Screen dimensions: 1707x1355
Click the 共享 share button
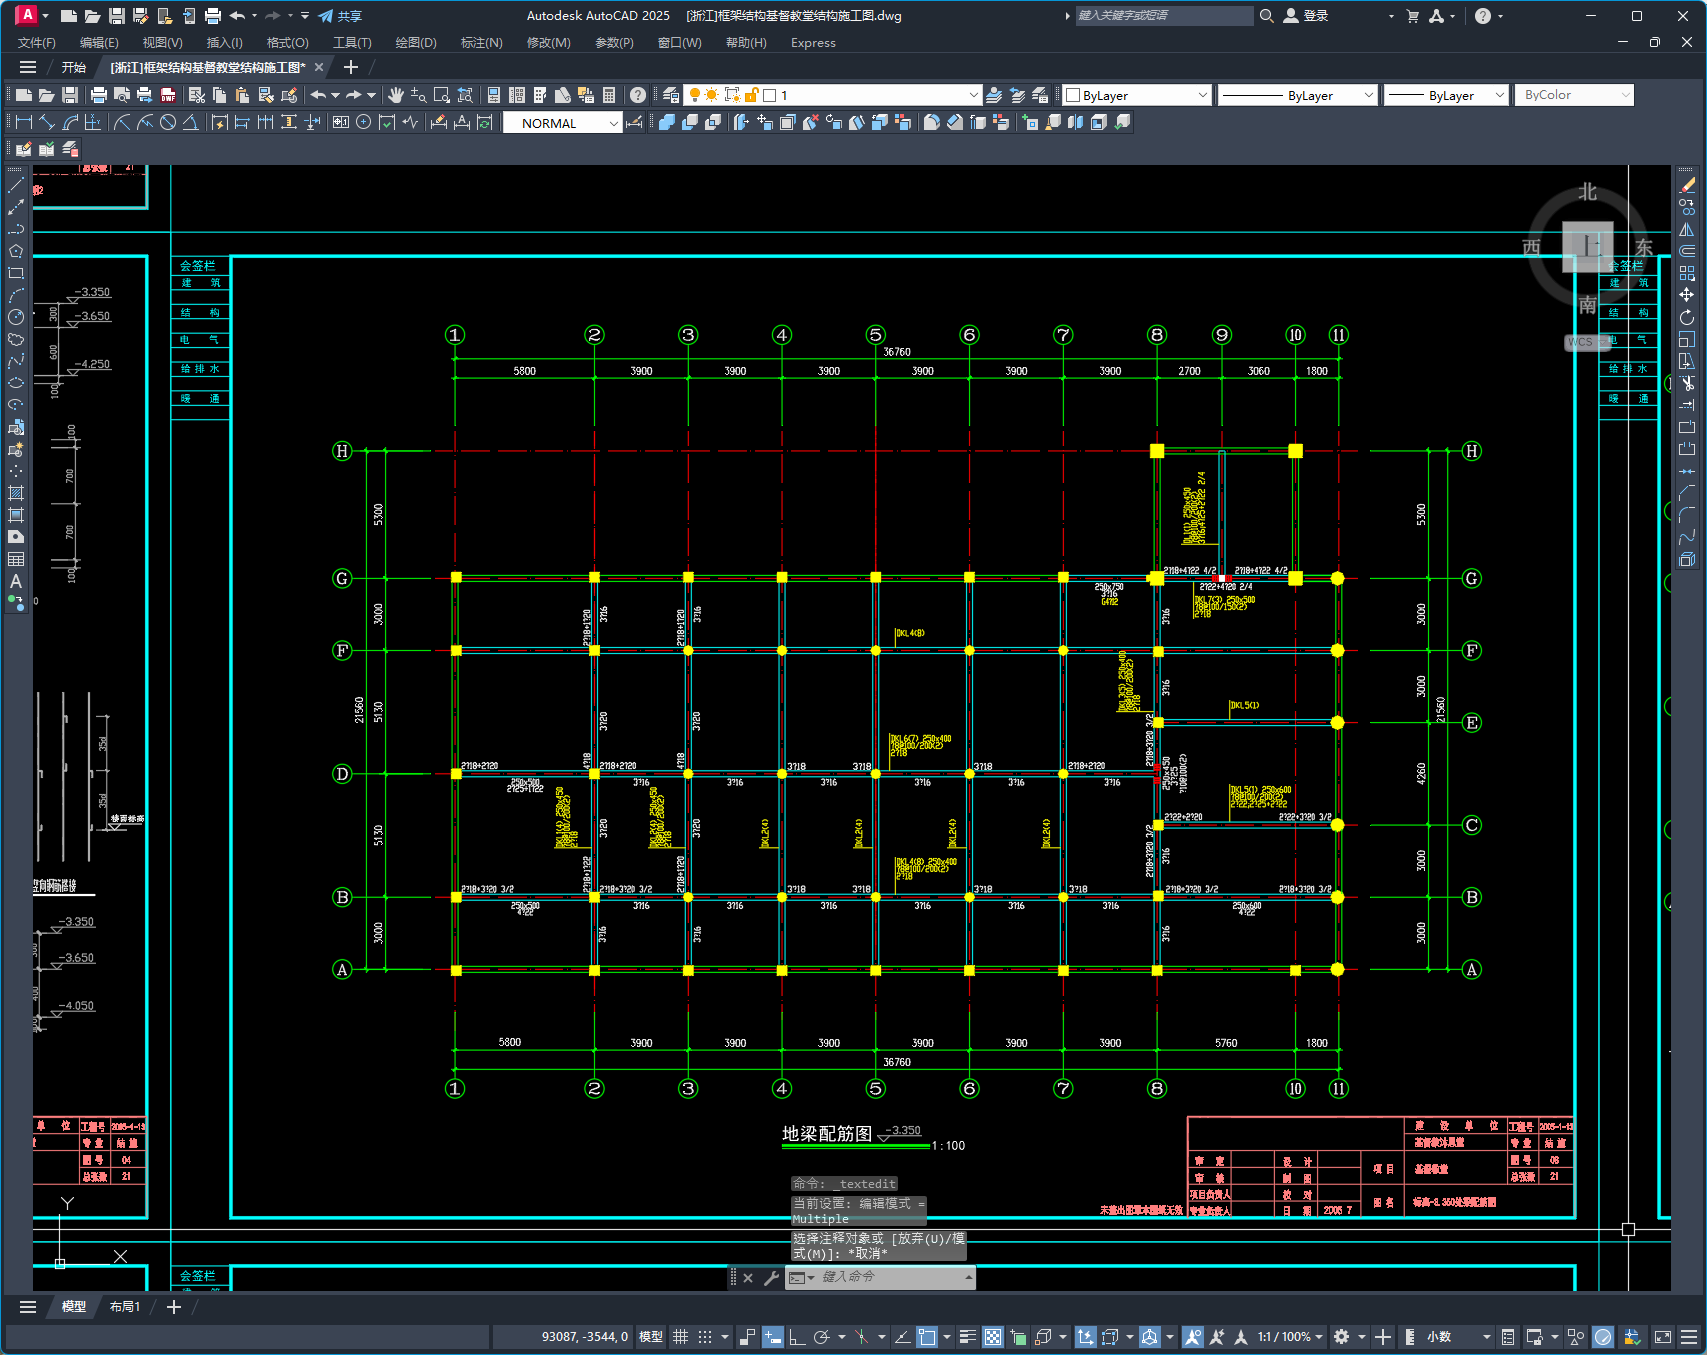[340, 16]
